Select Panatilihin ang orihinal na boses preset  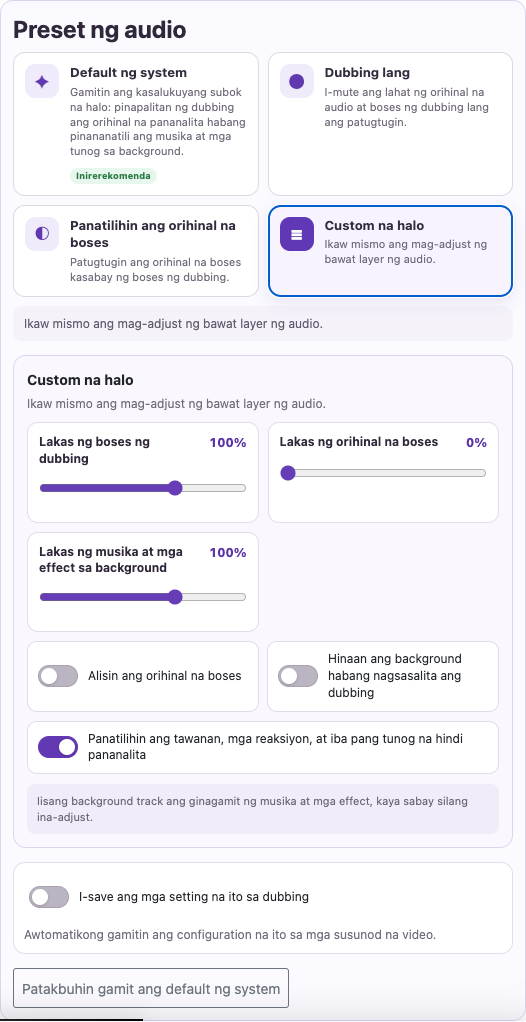click(136, 251)
